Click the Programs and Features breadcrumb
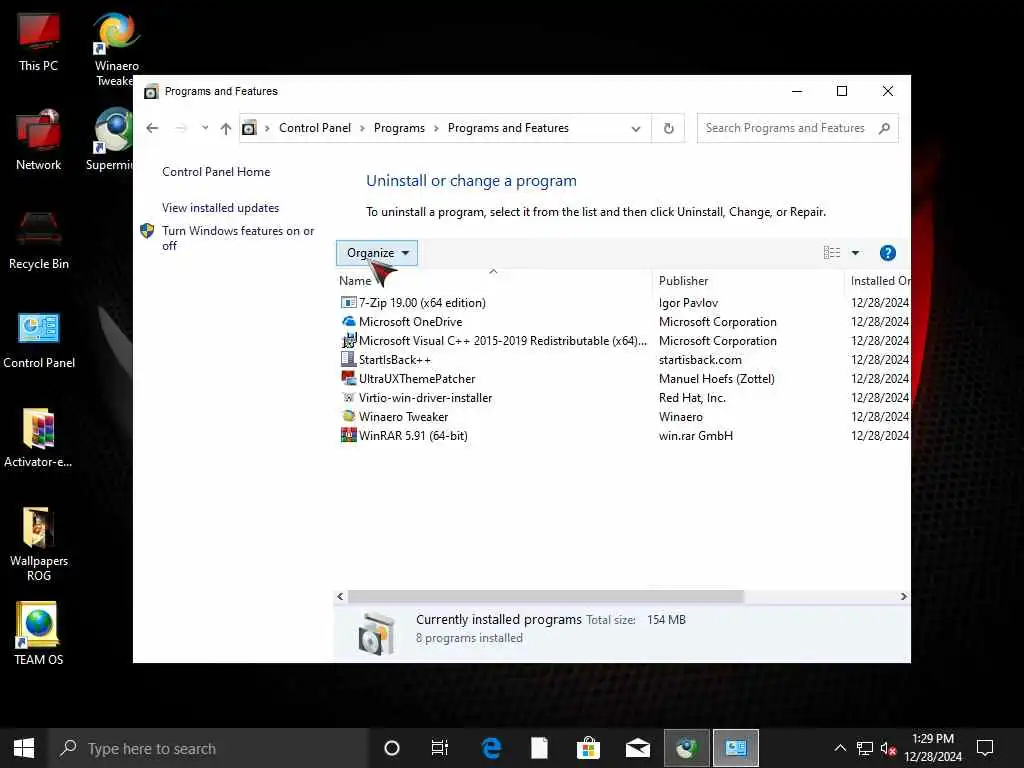Screen dimensions: 1024x768 (x=508, y=128)
